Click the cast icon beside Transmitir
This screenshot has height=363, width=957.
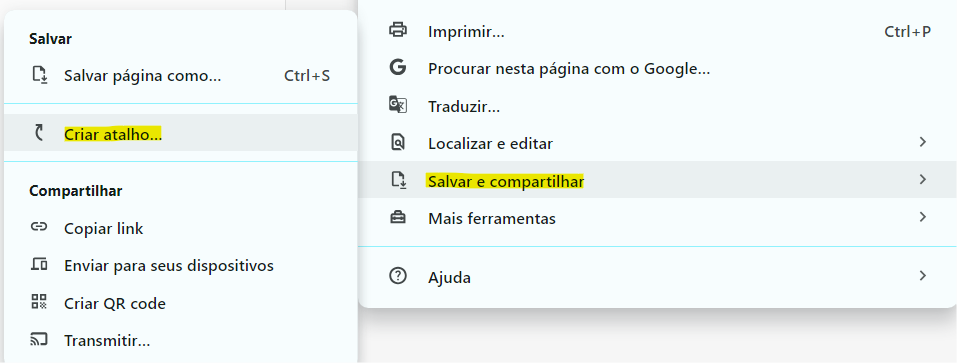pos(39,339)
